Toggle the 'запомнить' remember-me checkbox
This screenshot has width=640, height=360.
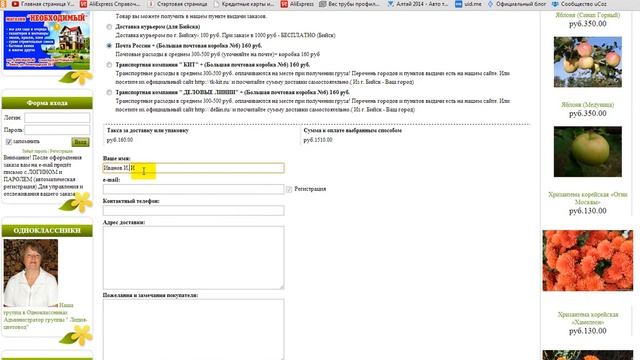point(9,142)
